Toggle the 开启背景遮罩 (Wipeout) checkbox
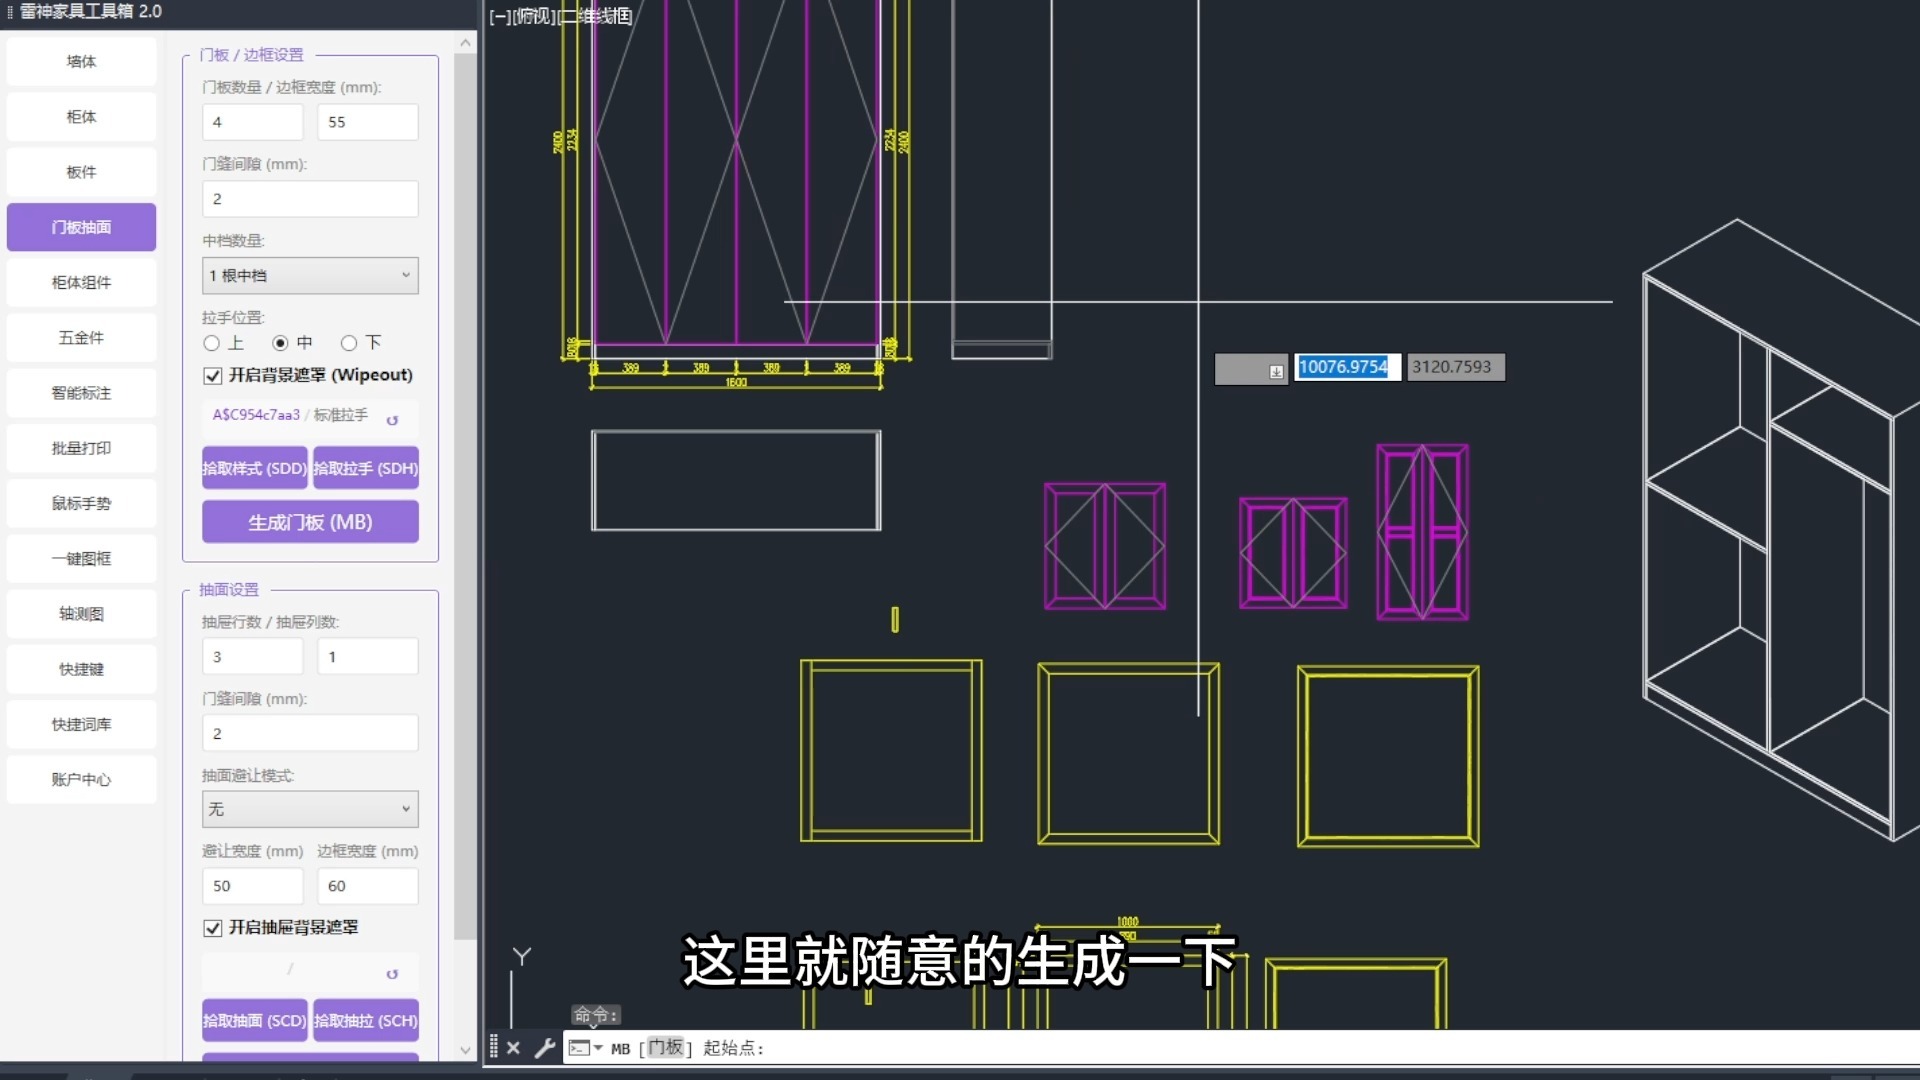 (212, 376)
